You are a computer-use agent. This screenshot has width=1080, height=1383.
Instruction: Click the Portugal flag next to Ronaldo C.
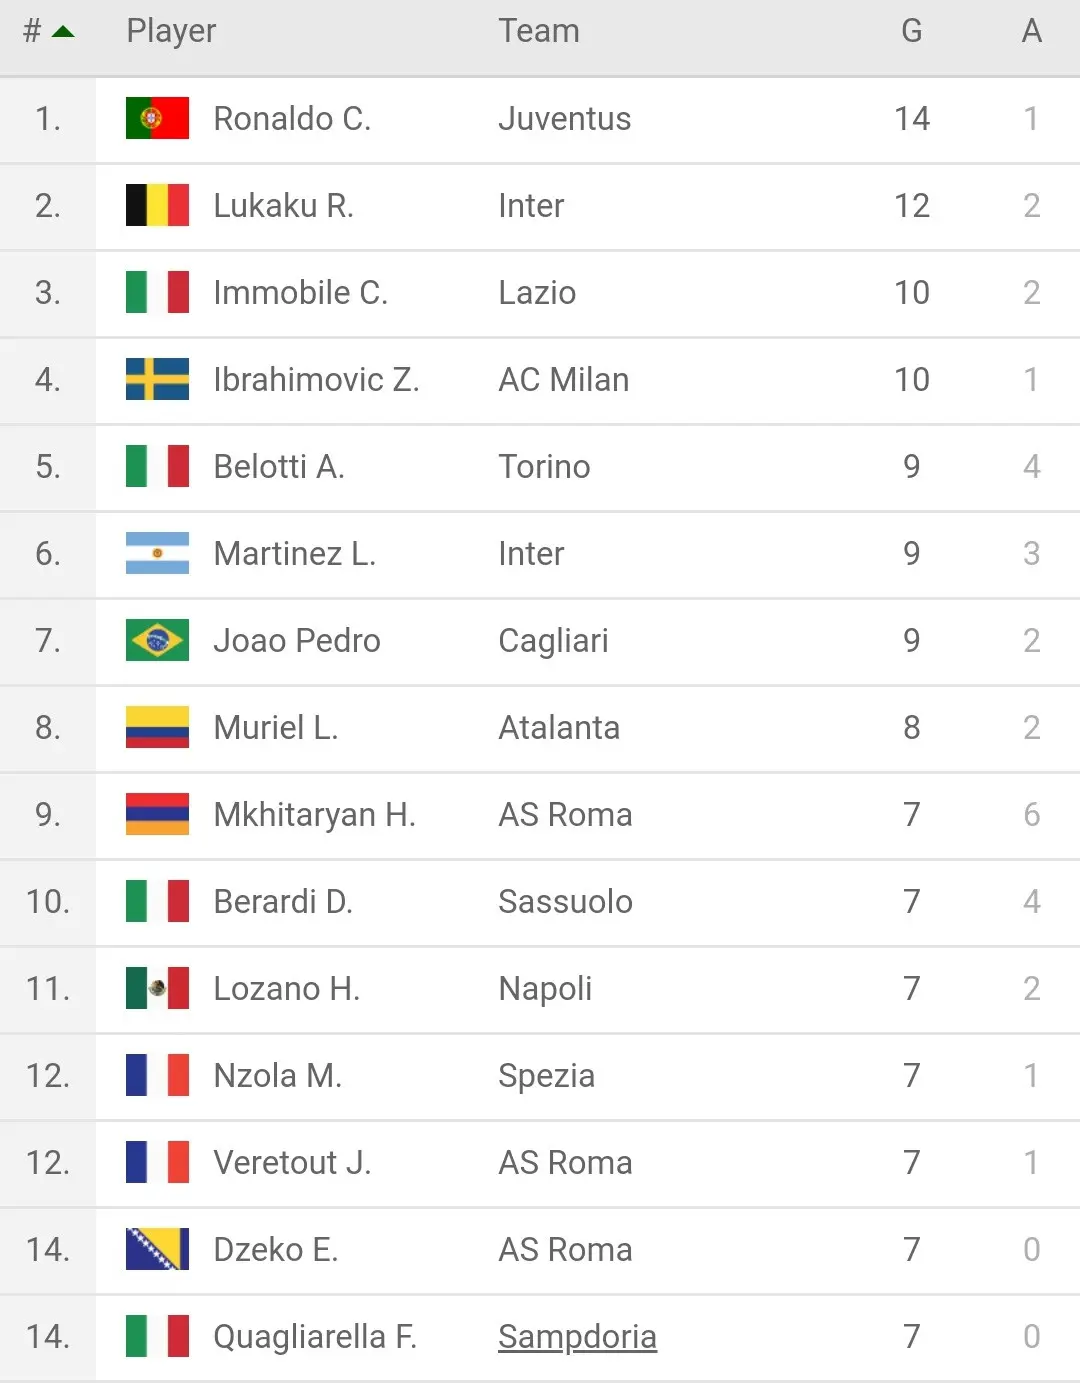pyautogui.click(x=157, y=118)
